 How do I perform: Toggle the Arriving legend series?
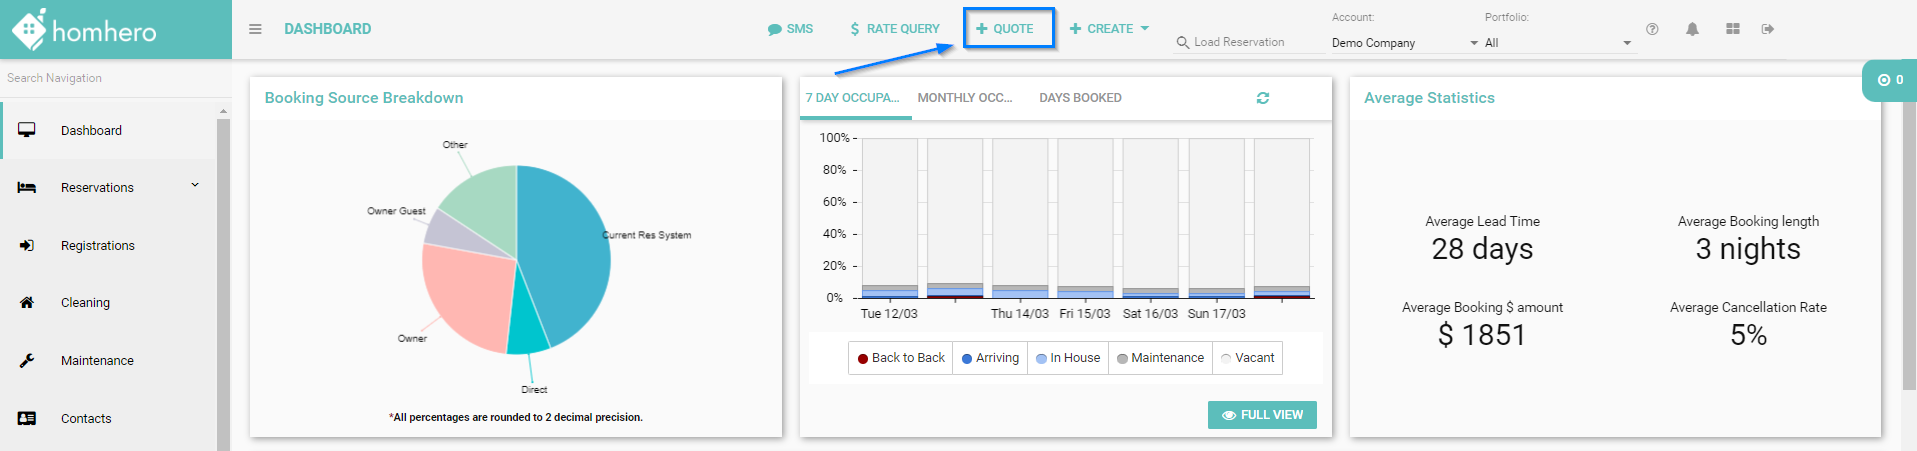tap(990, 358)
